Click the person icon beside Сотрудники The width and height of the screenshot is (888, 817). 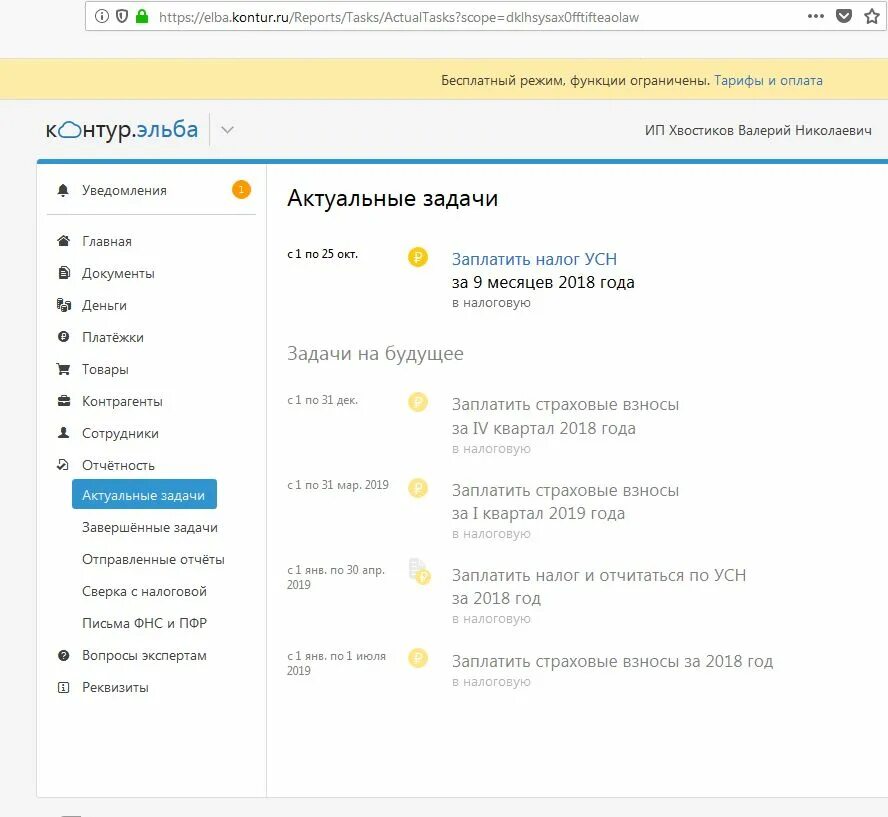click(x=63, y=433)
